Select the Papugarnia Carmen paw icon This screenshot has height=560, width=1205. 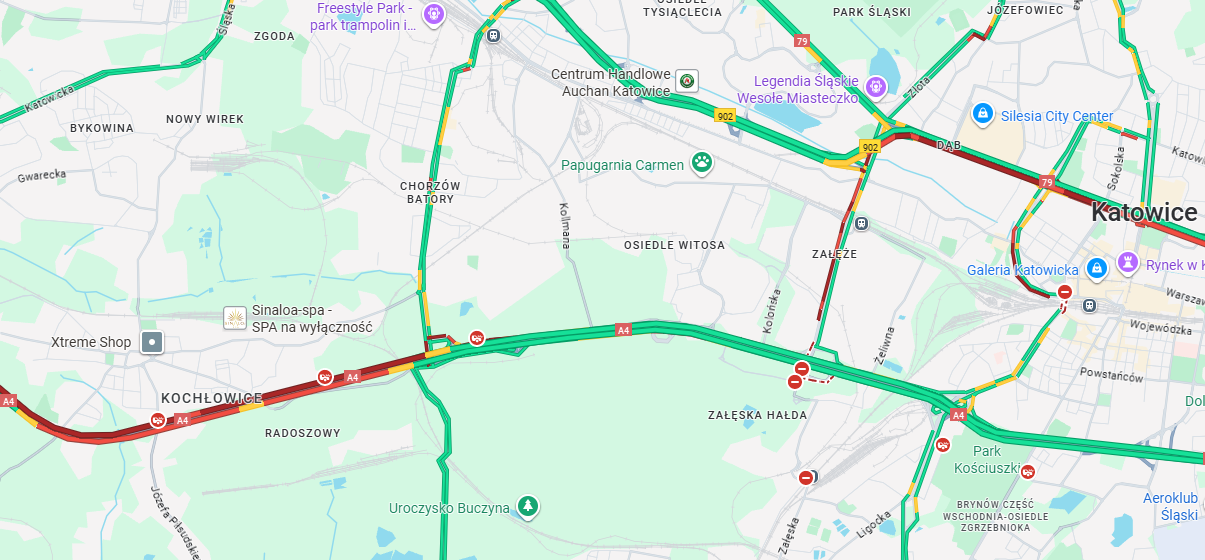click(703, 162)
